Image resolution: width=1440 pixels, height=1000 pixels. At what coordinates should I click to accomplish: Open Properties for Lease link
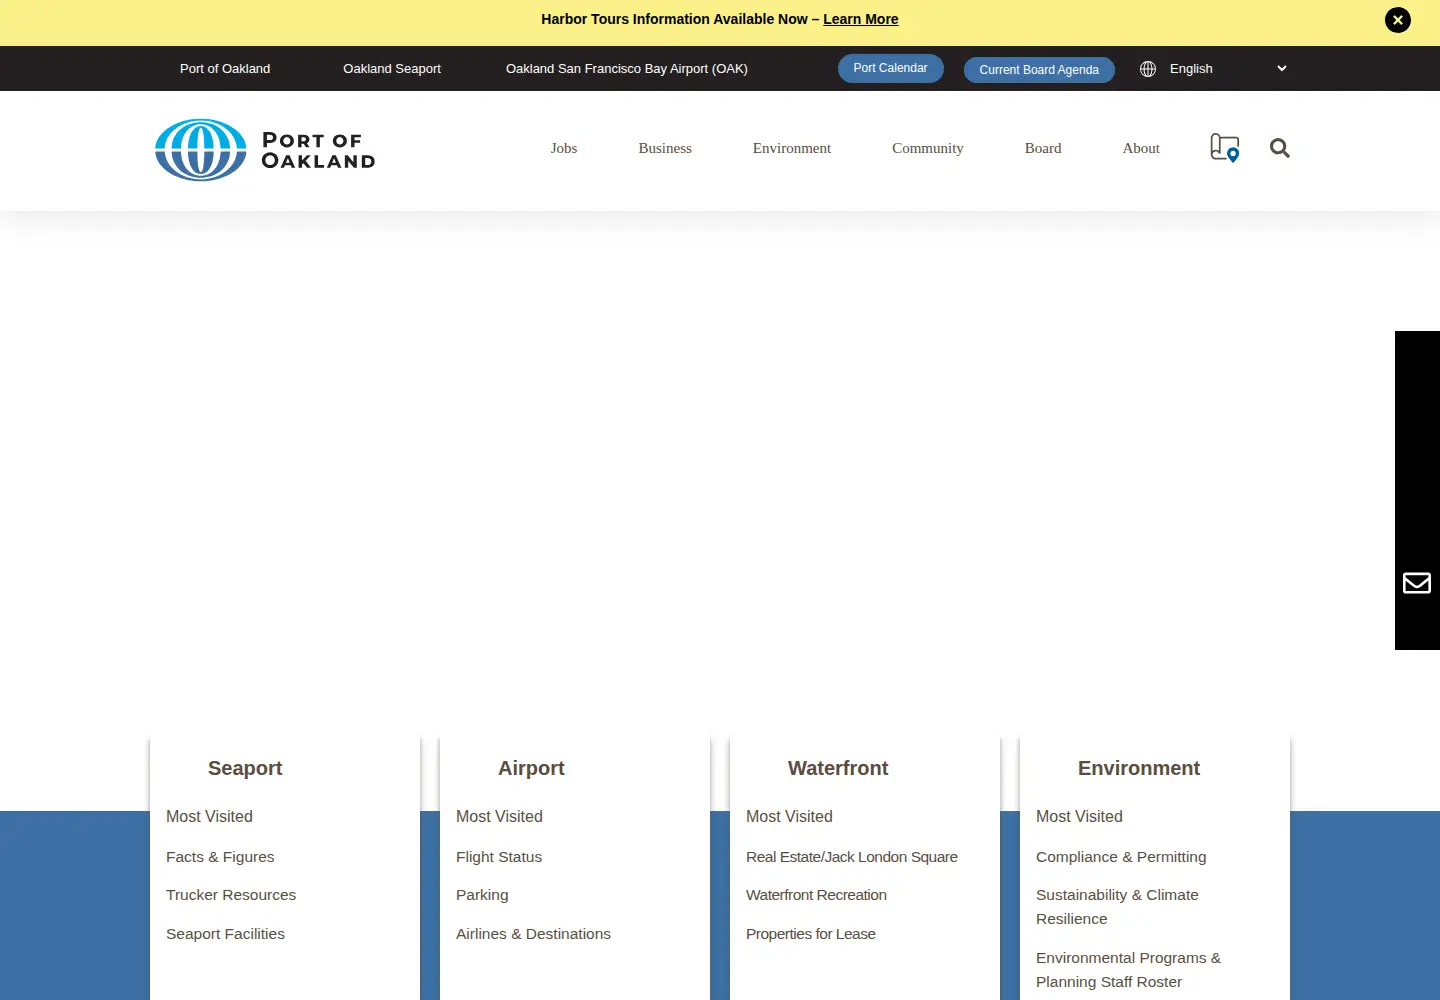pos(811,934)
